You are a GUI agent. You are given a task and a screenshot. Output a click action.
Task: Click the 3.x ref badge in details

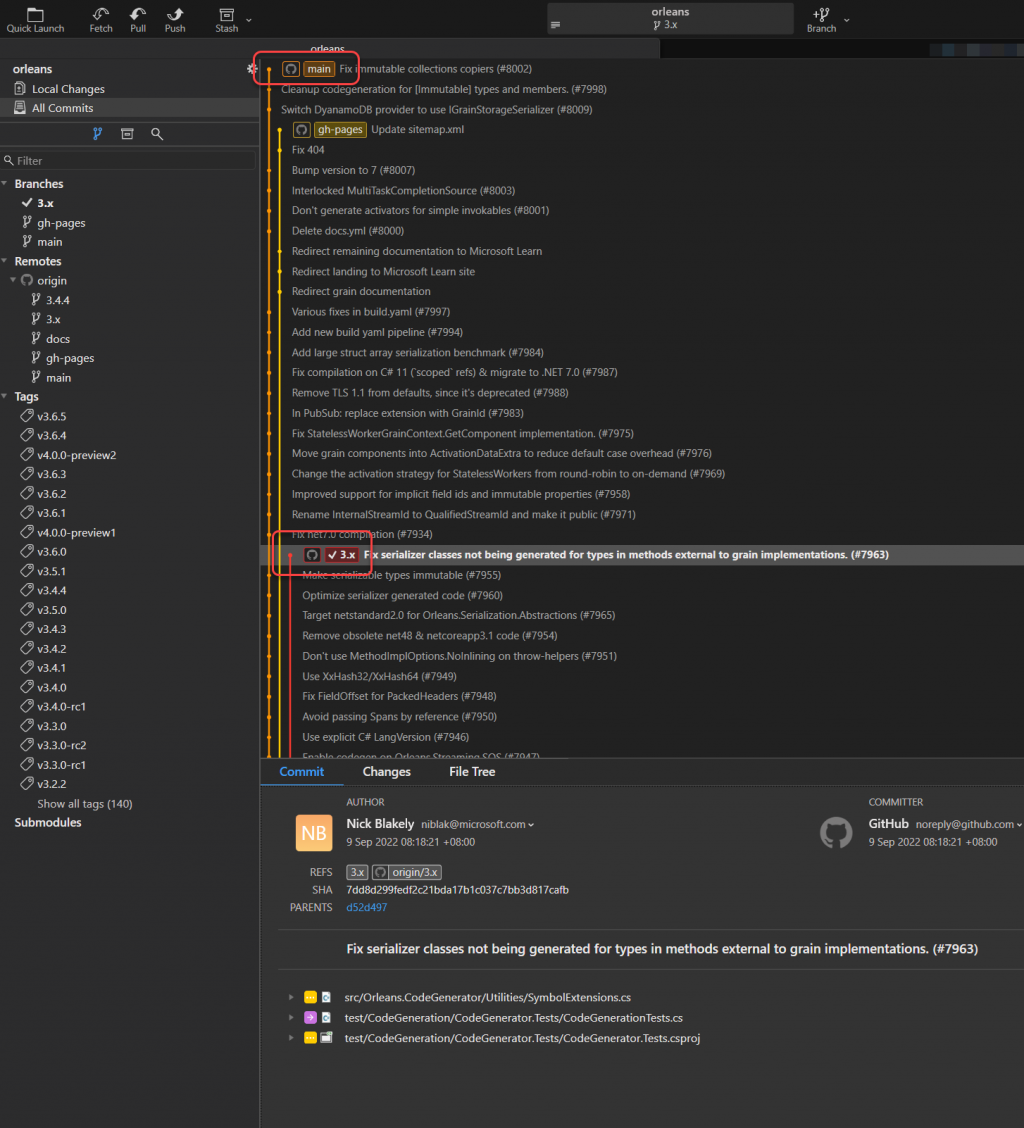[357, 872]
